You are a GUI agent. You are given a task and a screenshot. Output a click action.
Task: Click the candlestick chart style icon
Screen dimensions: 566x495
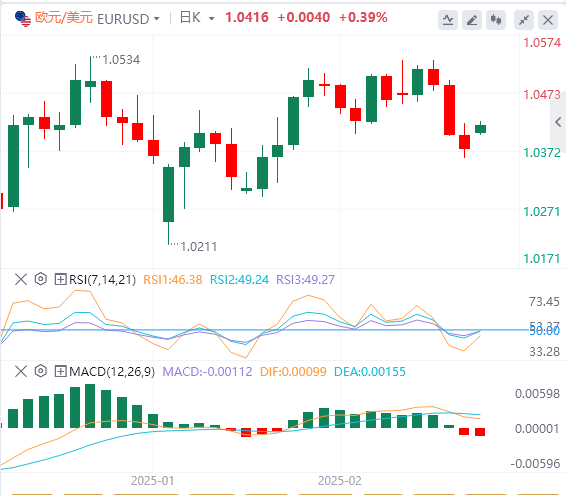pyautogui.click(x=496, y=20)
